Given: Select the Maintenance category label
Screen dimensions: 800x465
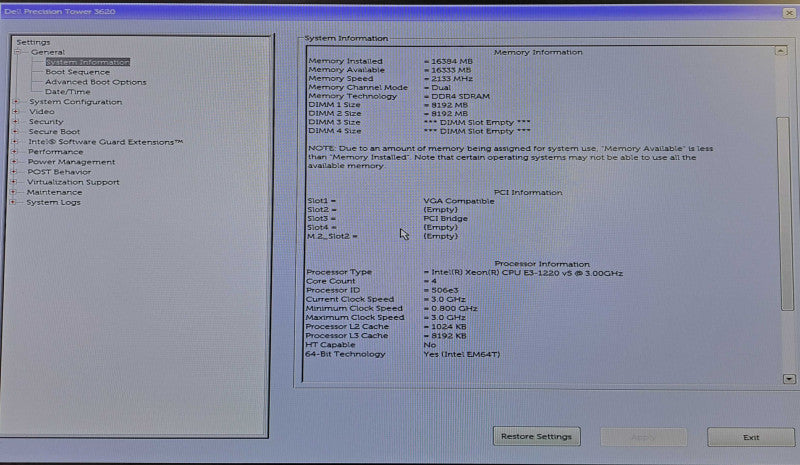Looking at the screenshot, I should (x=54, y=192).
